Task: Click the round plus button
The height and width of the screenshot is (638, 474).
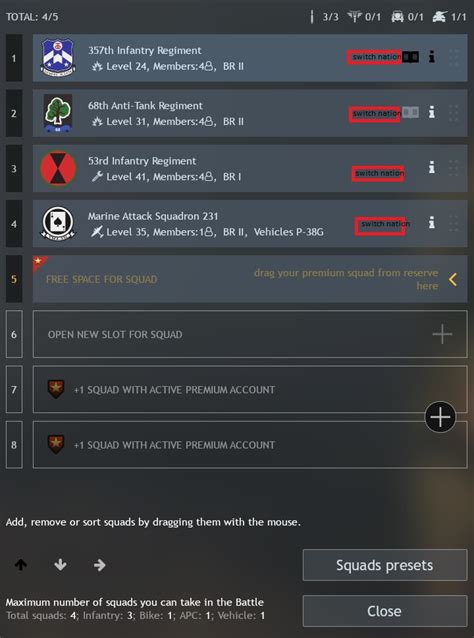Action: click(440, 417)
